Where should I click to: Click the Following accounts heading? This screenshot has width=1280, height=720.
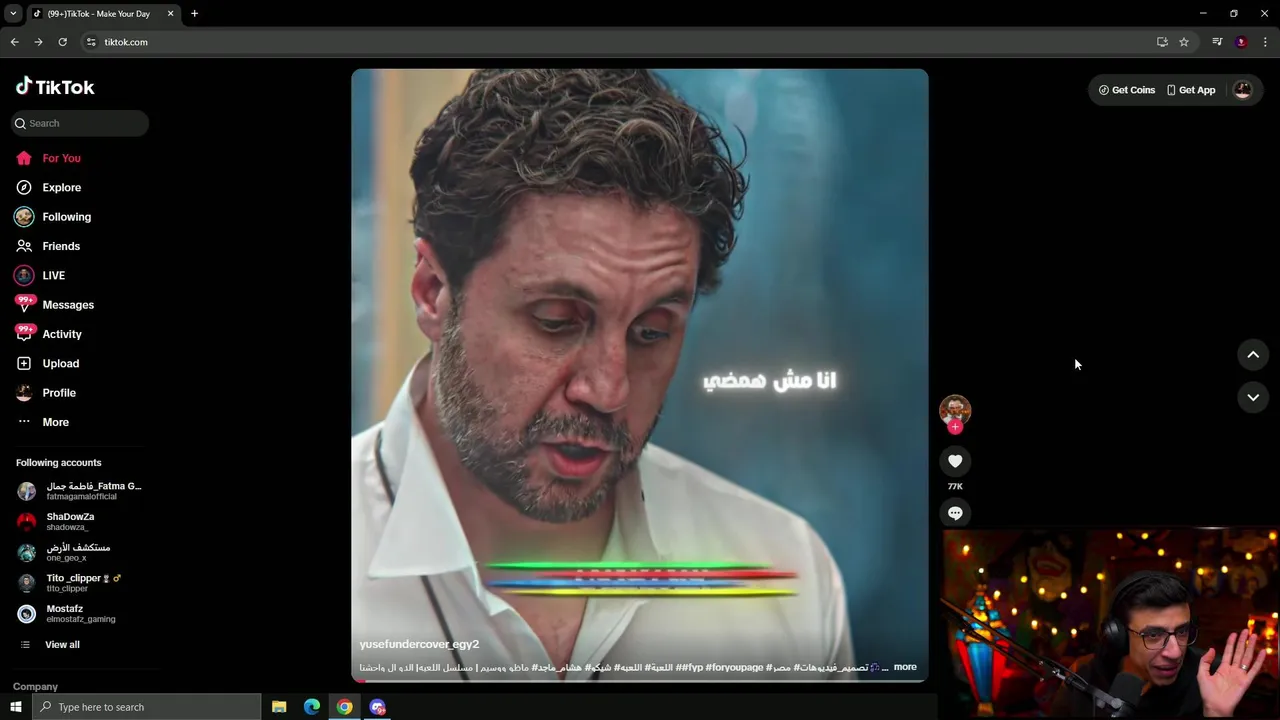point(58,463)
